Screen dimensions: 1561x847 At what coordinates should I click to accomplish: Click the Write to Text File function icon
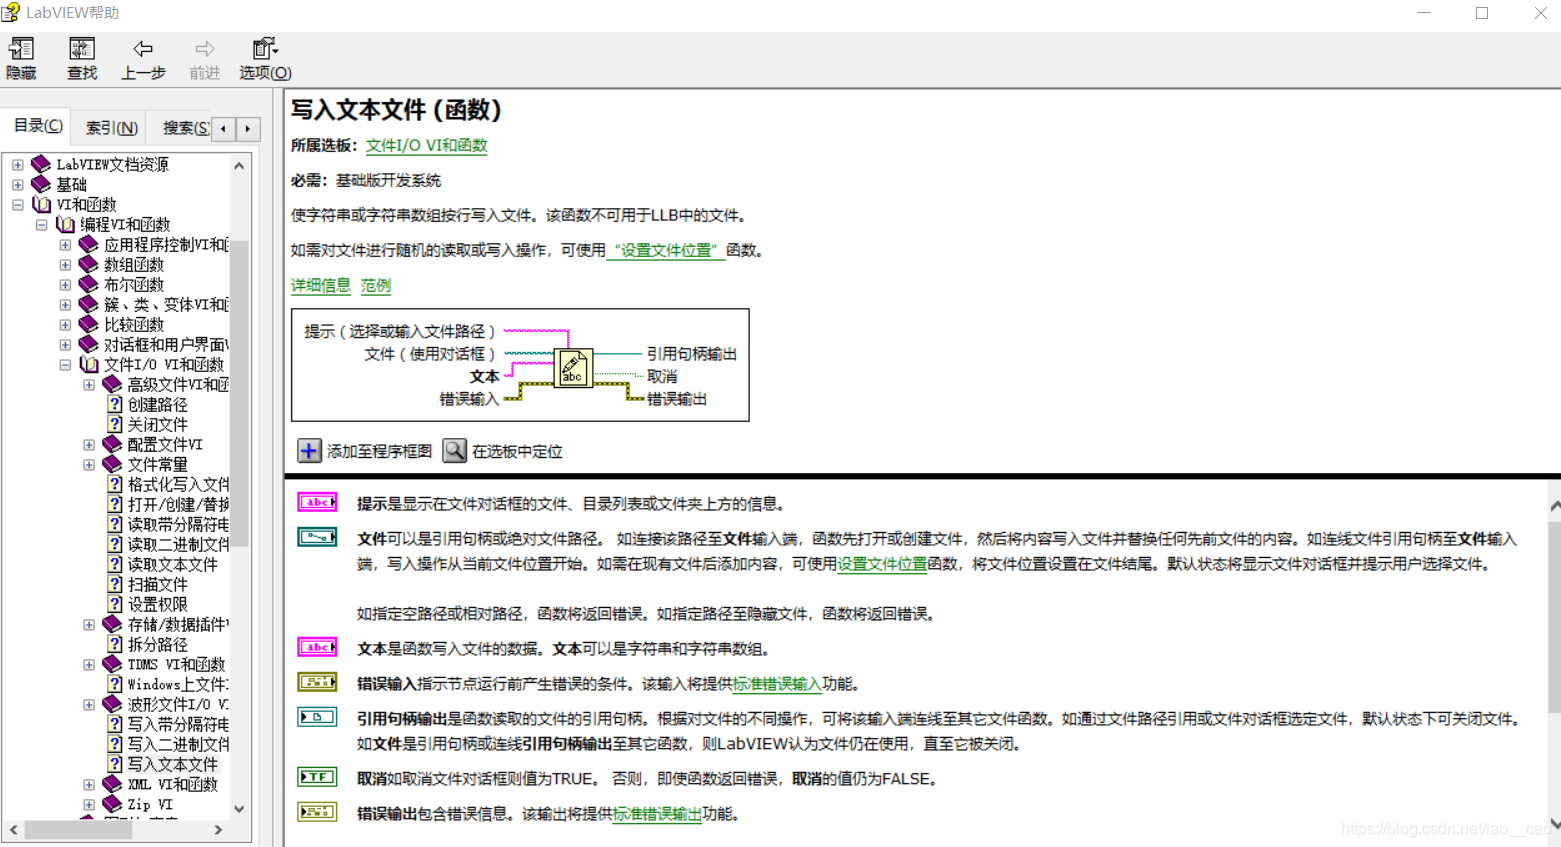pyautogui.click(x=573, y=368)
